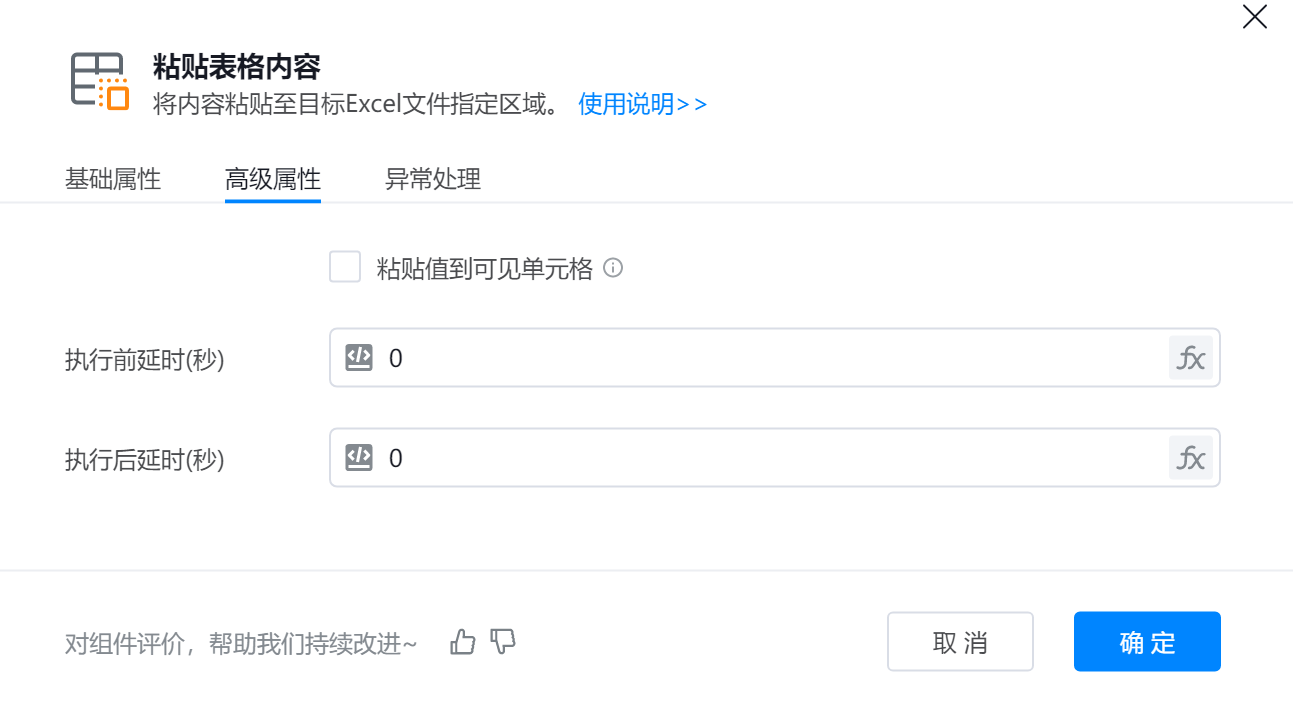
Task: Open the 异常处理 tab
Action: click(x=433, y=180)
